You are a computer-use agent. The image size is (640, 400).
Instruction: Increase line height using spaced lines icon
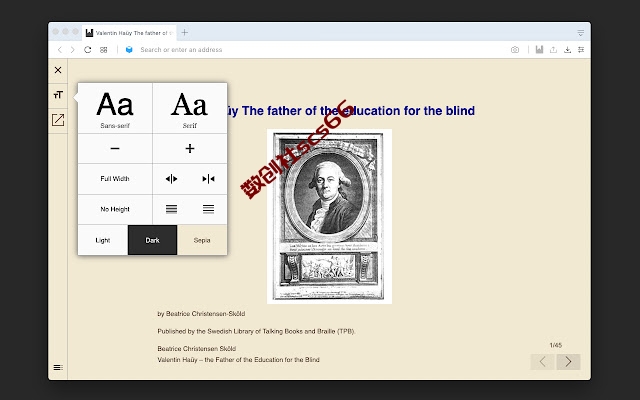pos(208,209)
